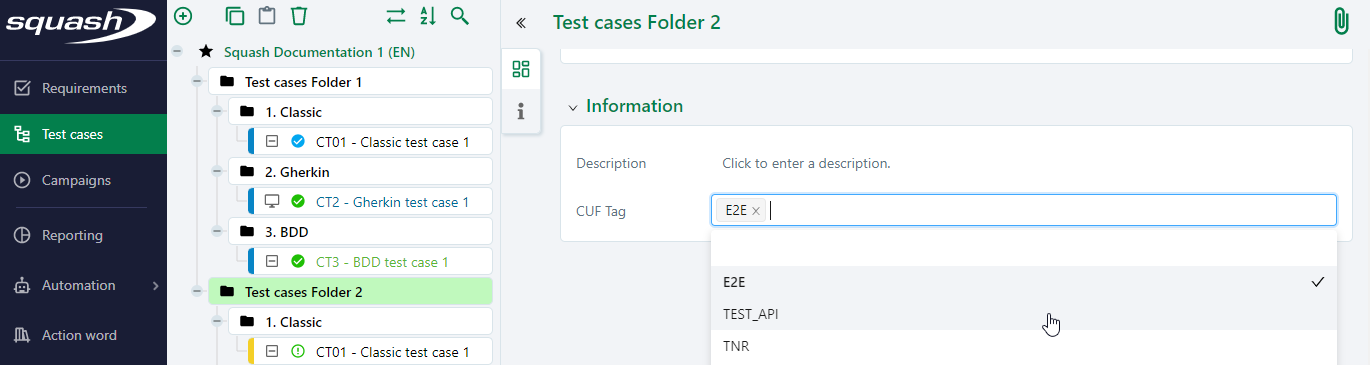Click the transfer arrows icon in the toolbar
This screenshot has width=1370, height=365.
tap(396, 16)
